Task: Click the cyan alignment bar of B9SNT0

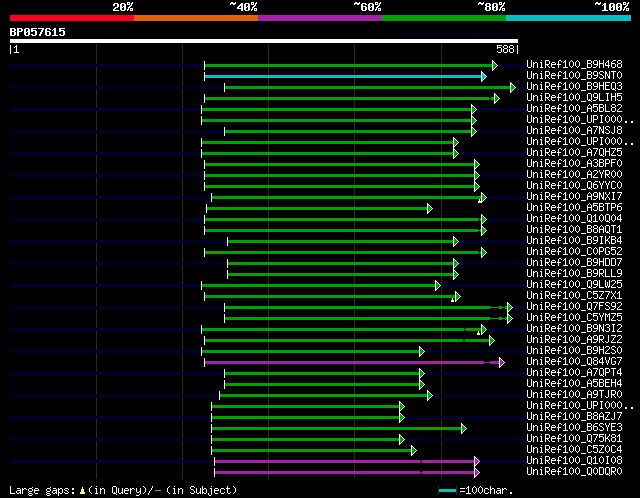Action: tap(343, 77)
